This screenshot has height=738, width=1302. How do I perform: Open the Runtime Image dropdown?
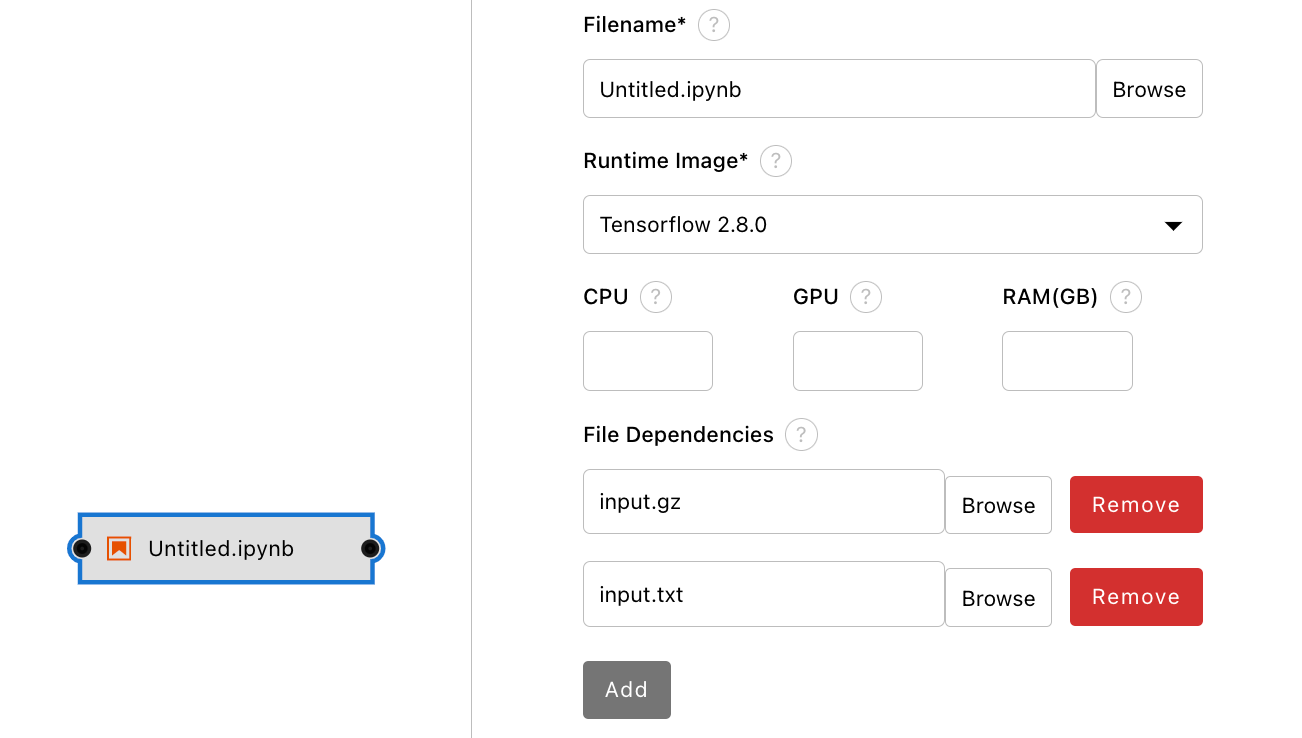click(892, 225)
